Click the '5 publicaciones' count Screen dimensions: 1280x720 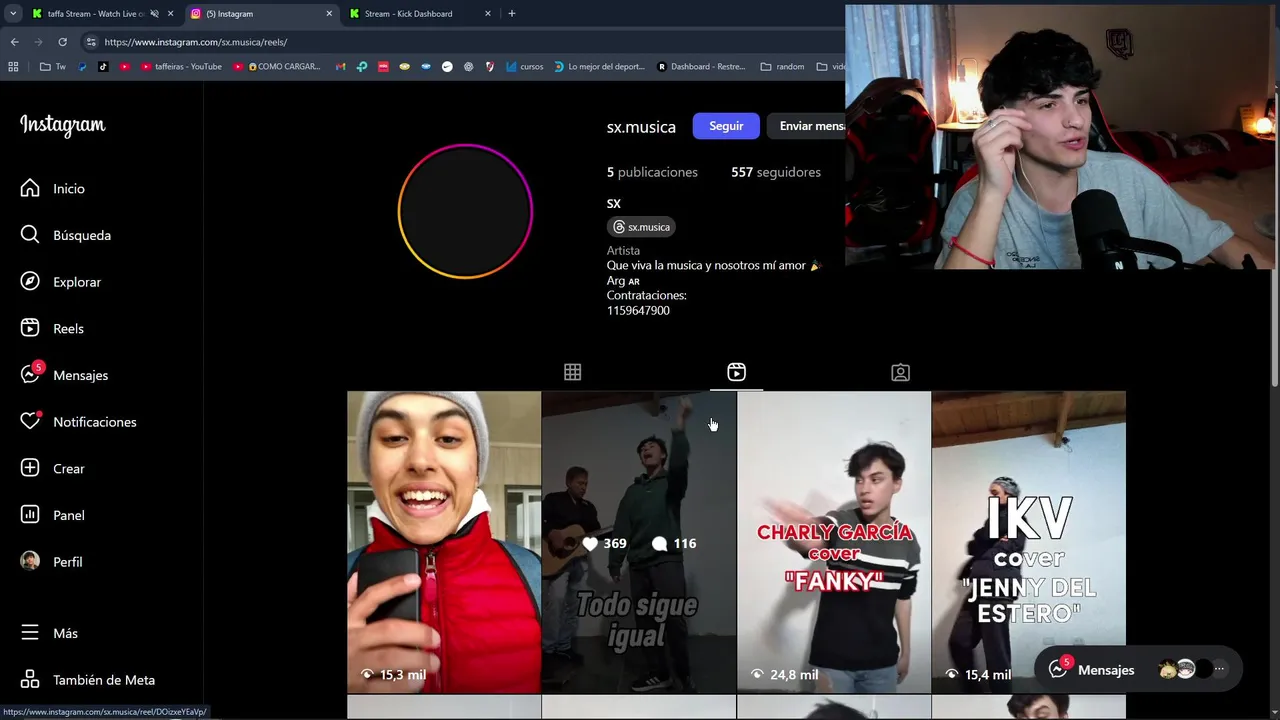[652, 172]
